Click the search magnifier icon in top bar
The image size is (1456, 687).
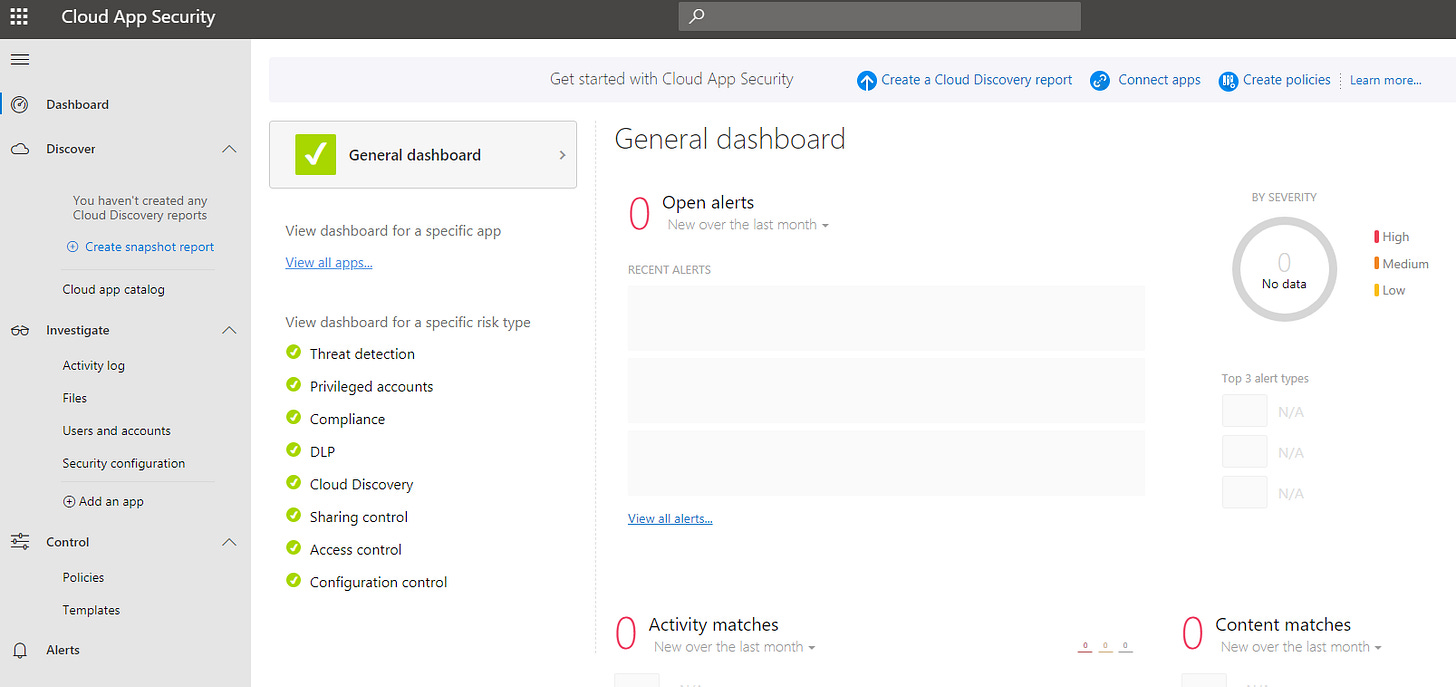(x=697, y=16)
